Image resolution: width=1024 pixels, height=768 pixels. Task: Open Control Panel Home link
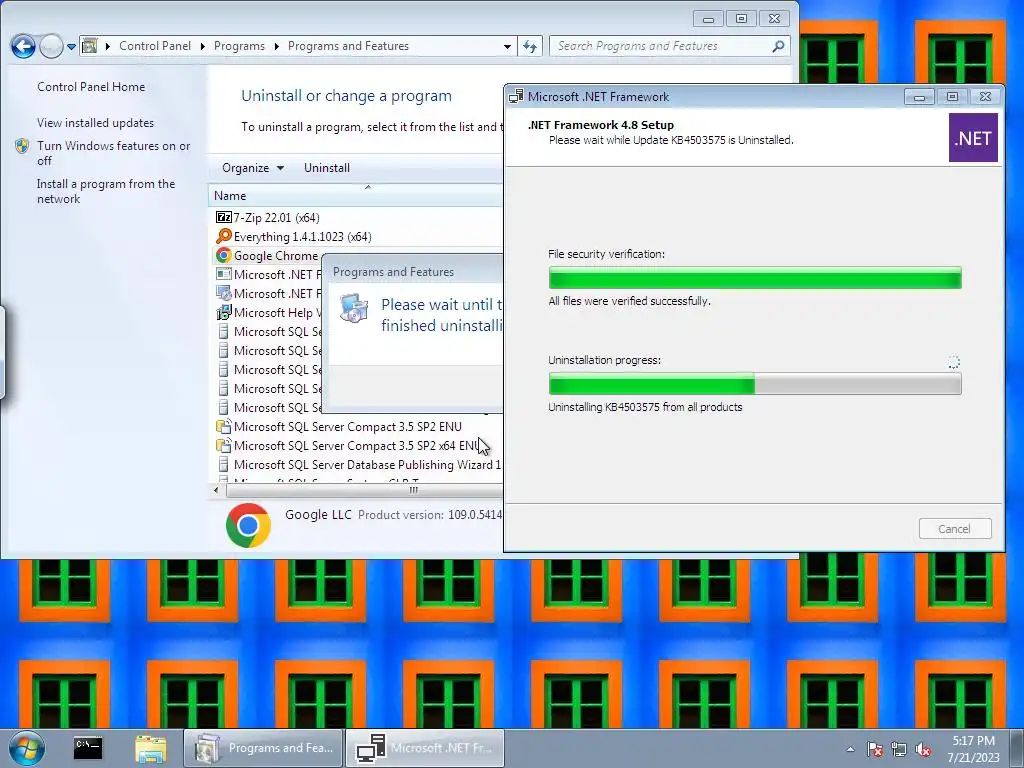(x=91, y=87)
